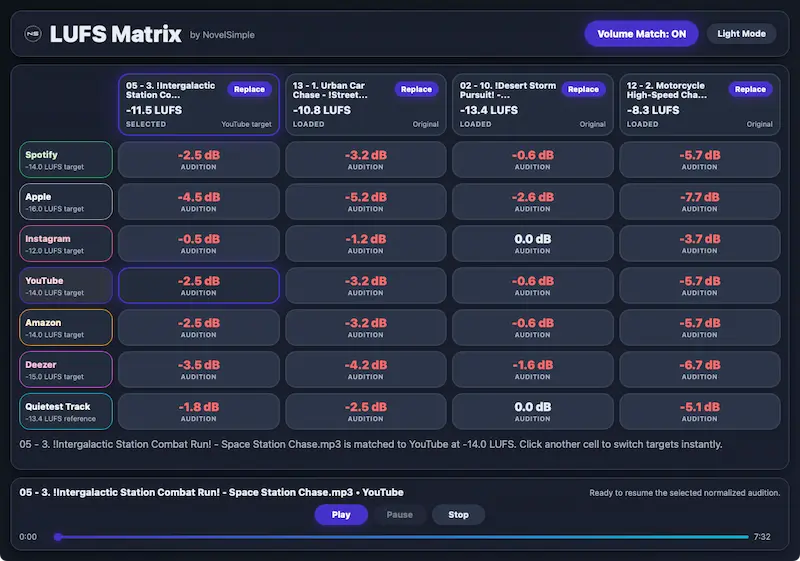Audition Spotify -0.6 dB for Desert Storm
800x561 pixels.
(x=533, y=160)
